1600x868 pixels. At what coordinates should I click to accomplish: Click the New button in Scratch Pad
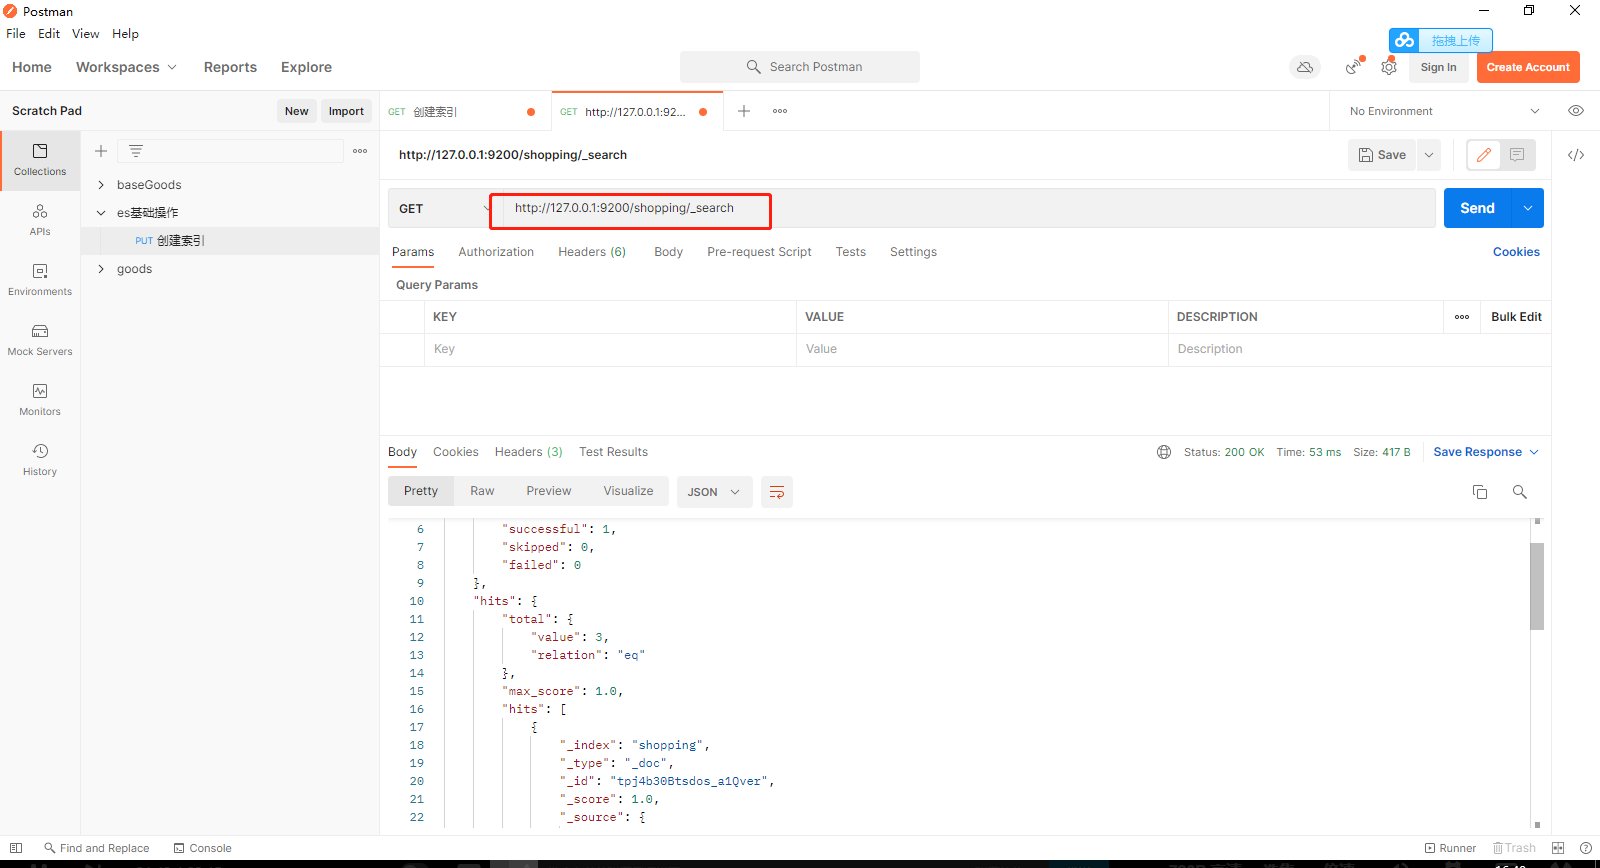click(x=297, y=111)
